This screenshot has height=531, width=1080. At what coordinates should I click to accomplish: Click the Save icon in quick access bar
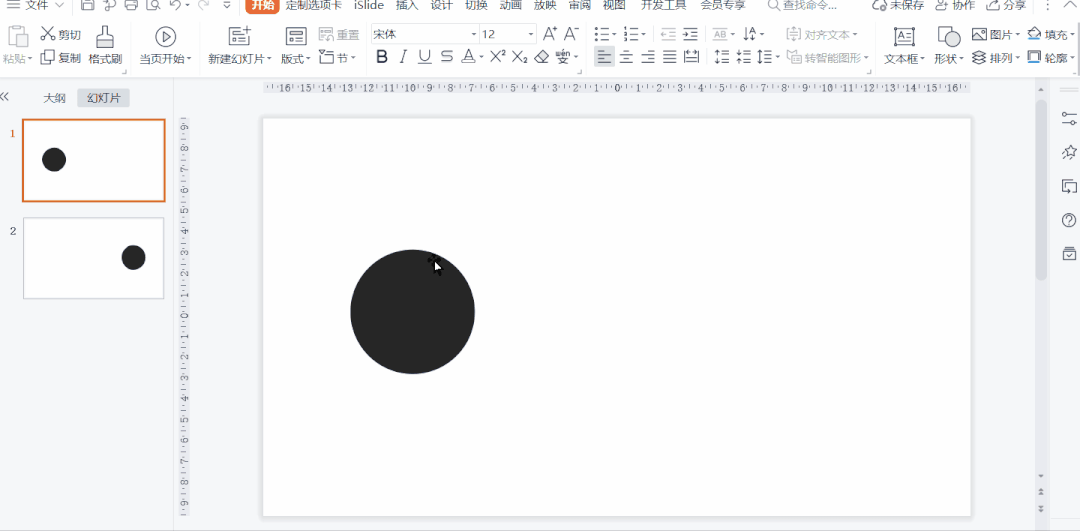[x=87, y=5]
